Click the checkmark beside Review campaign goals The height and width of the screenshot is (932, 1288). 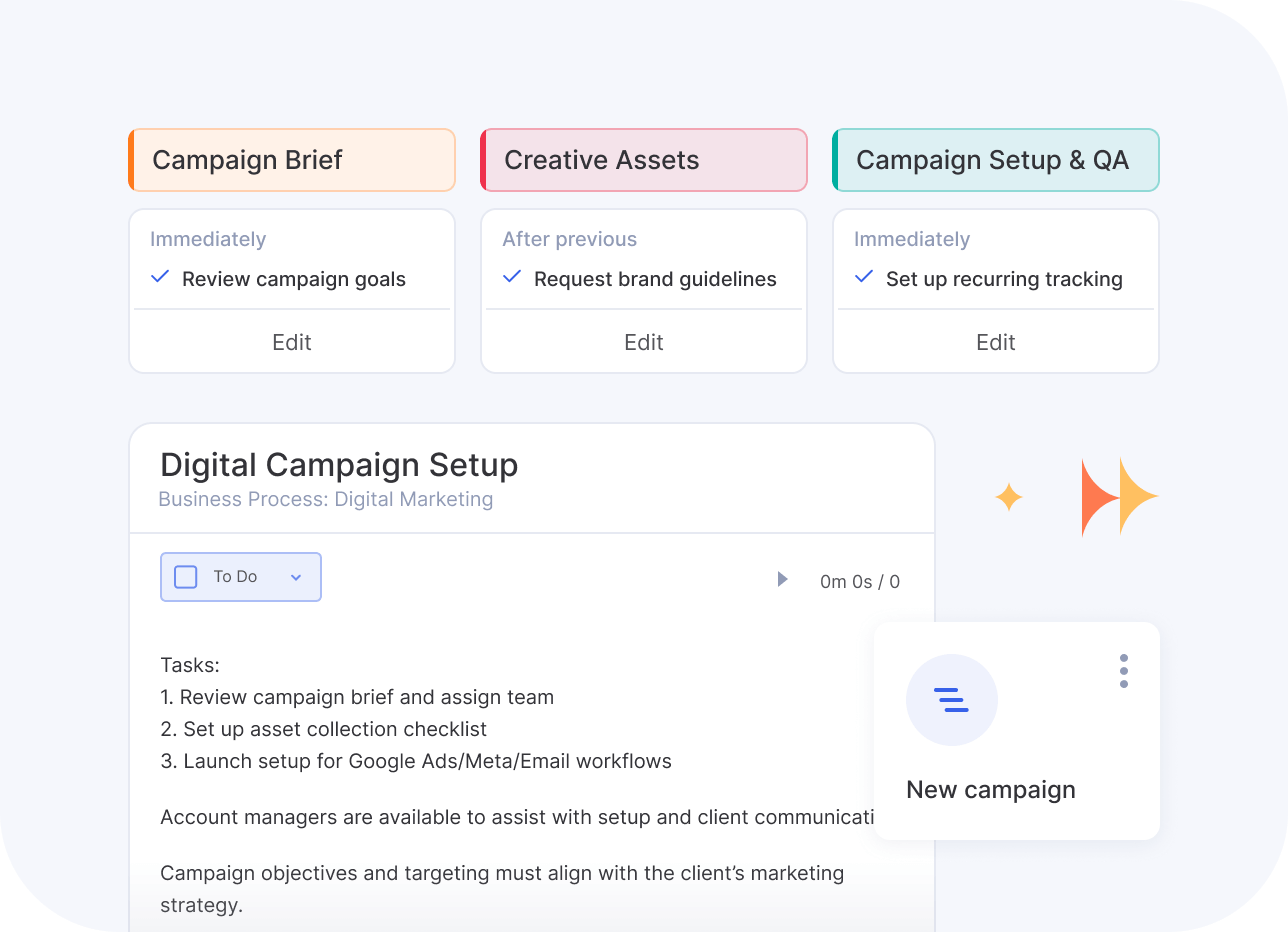pos(160,277)
